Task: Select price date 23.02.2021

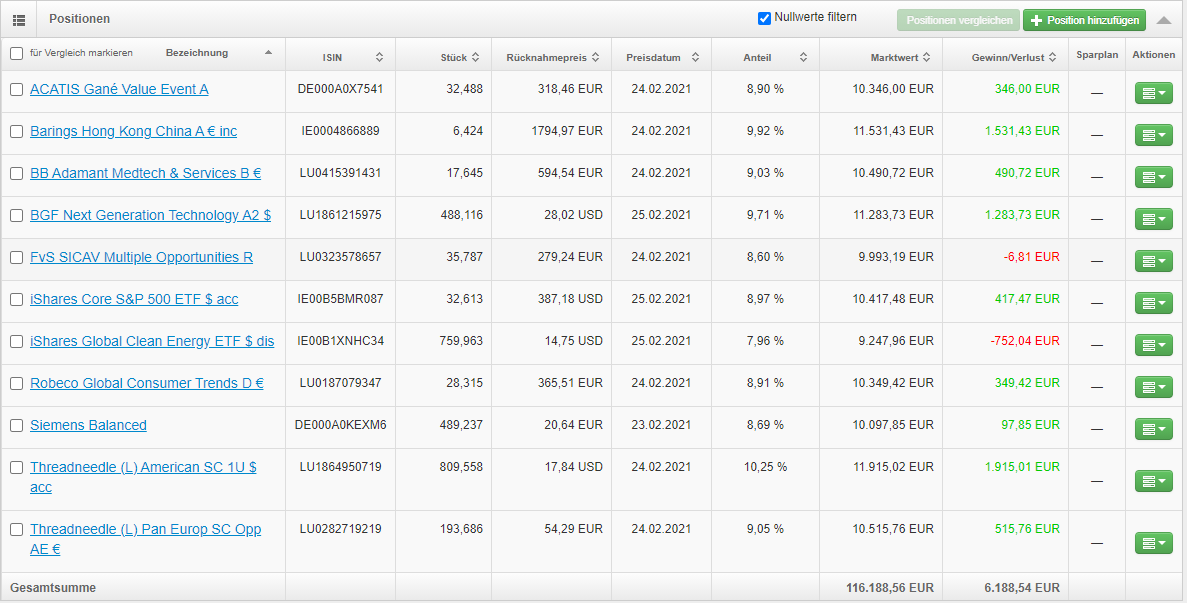Action: tap(661, 424)
